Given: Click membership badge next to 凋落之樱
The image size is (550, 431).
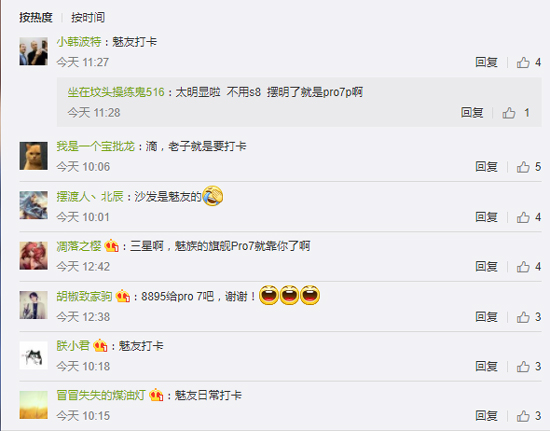Looking at the screenshot, I should click(x=112, y=245).
